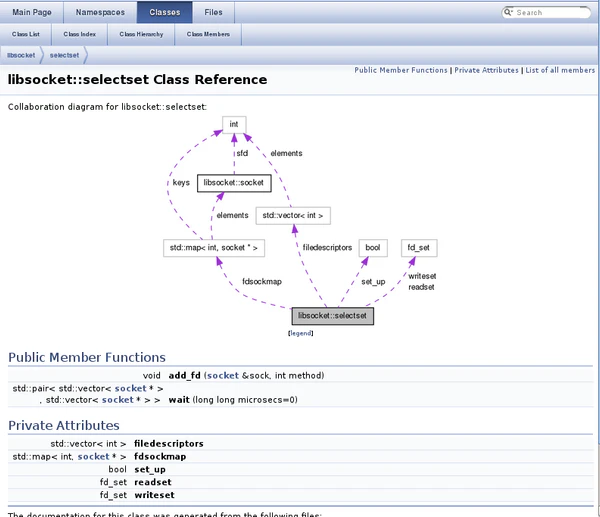Open the Class Members subtab
The image size is (600, 517).
click(x=208, y=34)
